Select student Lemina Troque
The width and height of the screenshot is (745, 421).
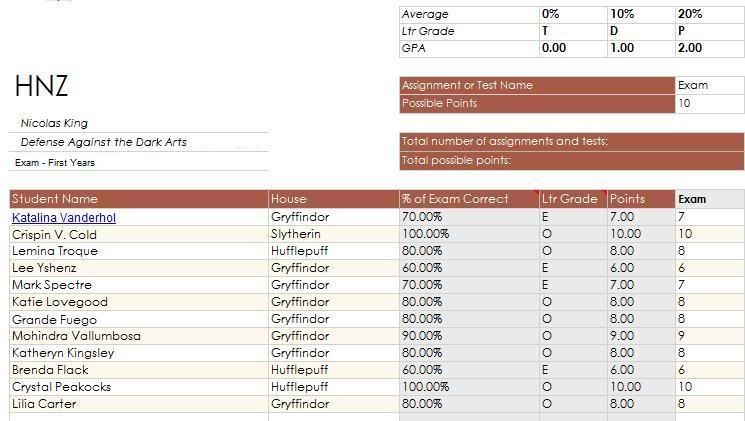(139, 251)
